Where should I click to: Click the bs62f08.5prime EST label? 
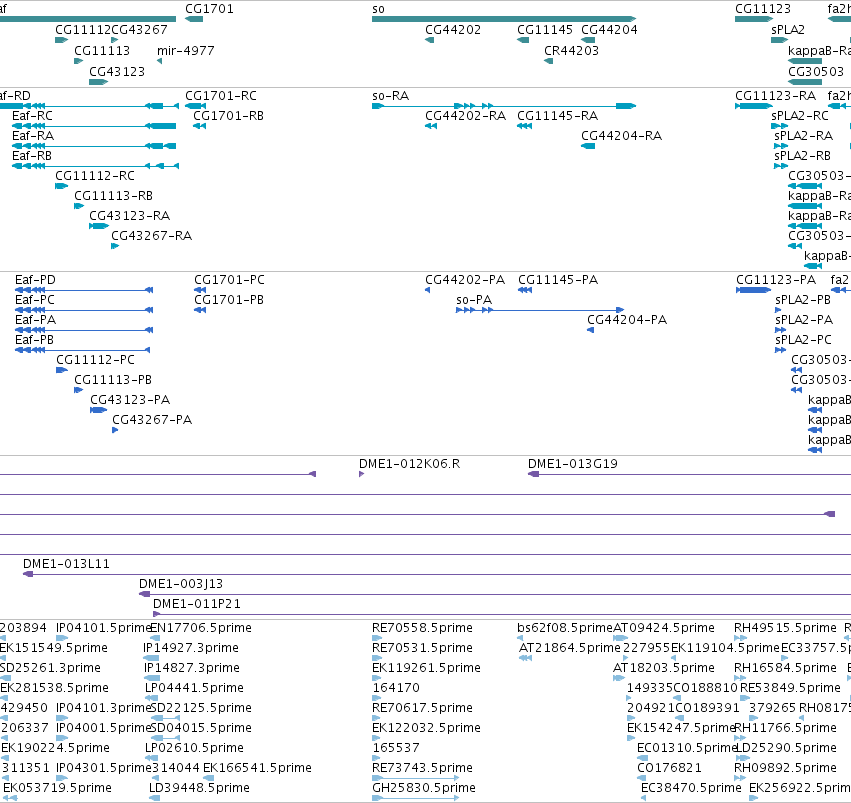click(565, 628)
